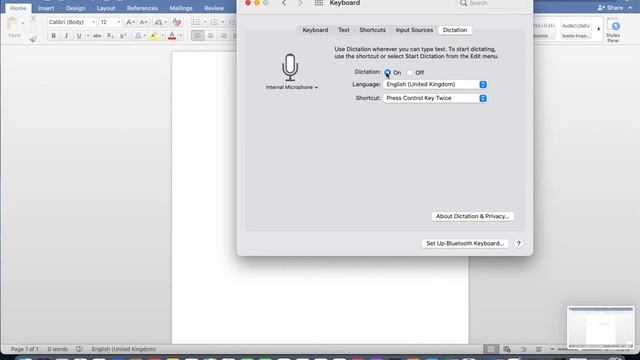
Task: Expand styles gallery arrow in Word
Action: click(599, 29)
